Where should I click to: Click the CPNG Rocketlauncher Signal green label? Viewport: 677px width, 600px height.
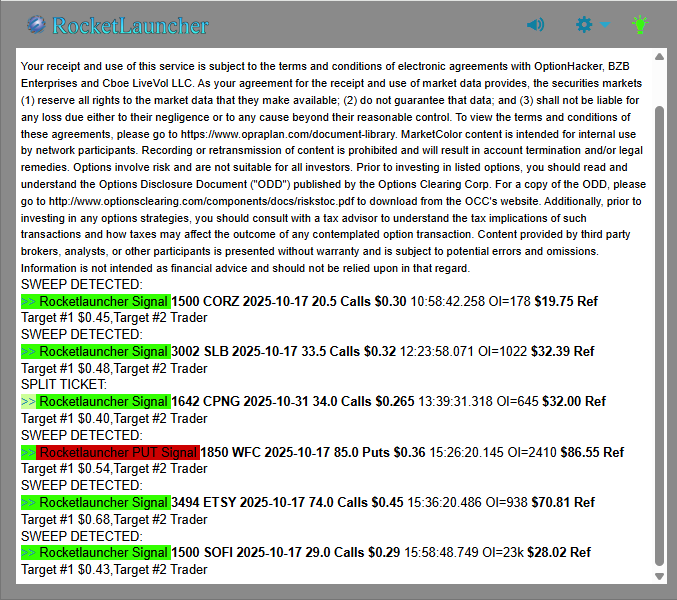click(x=96, y=401)
